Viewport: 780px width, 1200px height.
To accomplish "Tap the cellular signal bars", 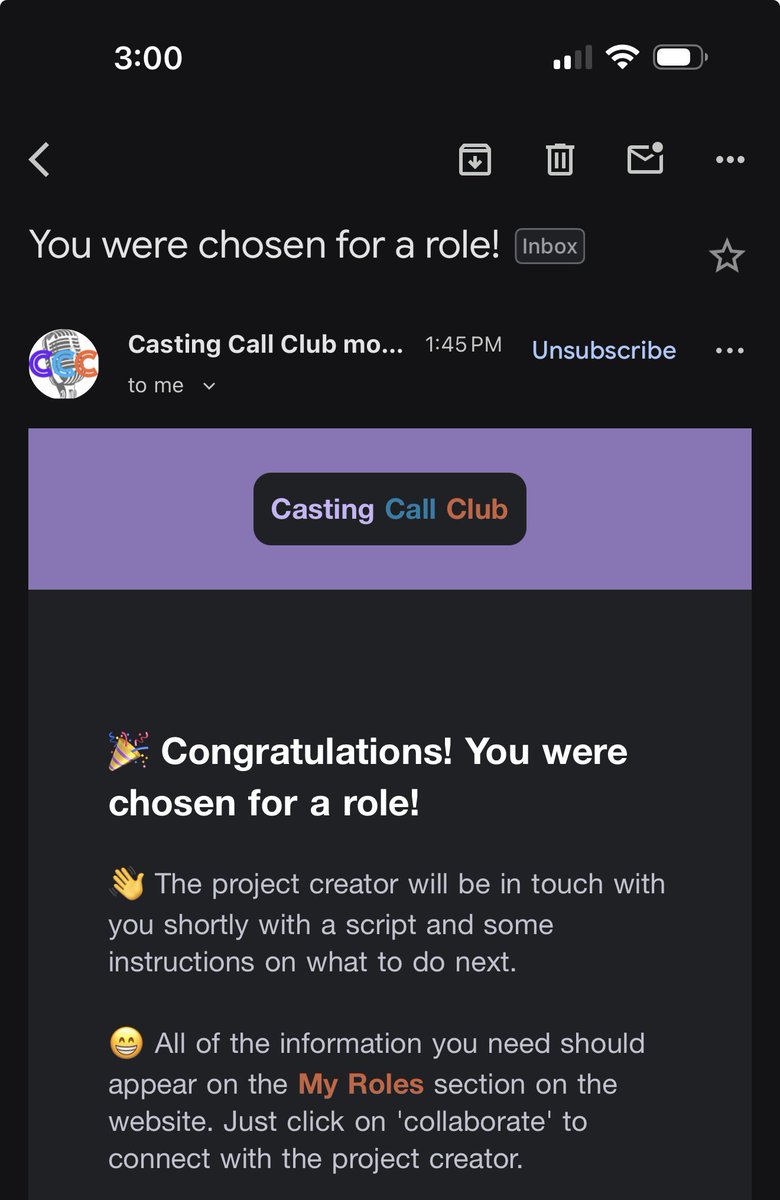I will [572, 59].
